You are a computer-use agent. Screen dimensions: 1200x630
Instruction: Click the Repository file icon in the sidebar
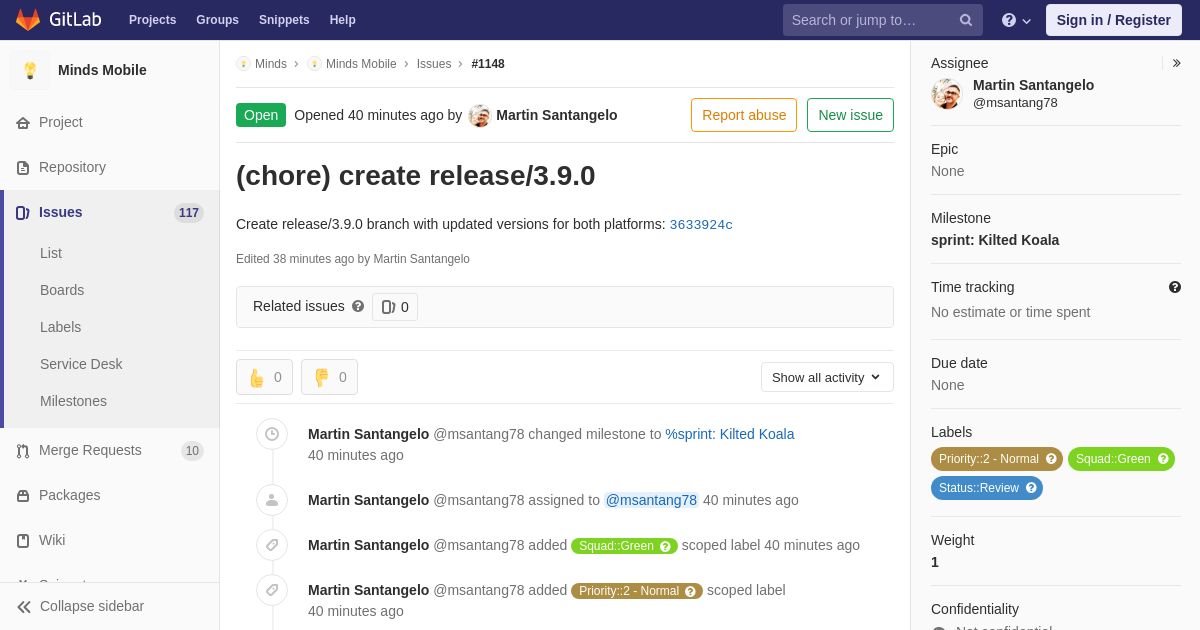tap(23, 168)
